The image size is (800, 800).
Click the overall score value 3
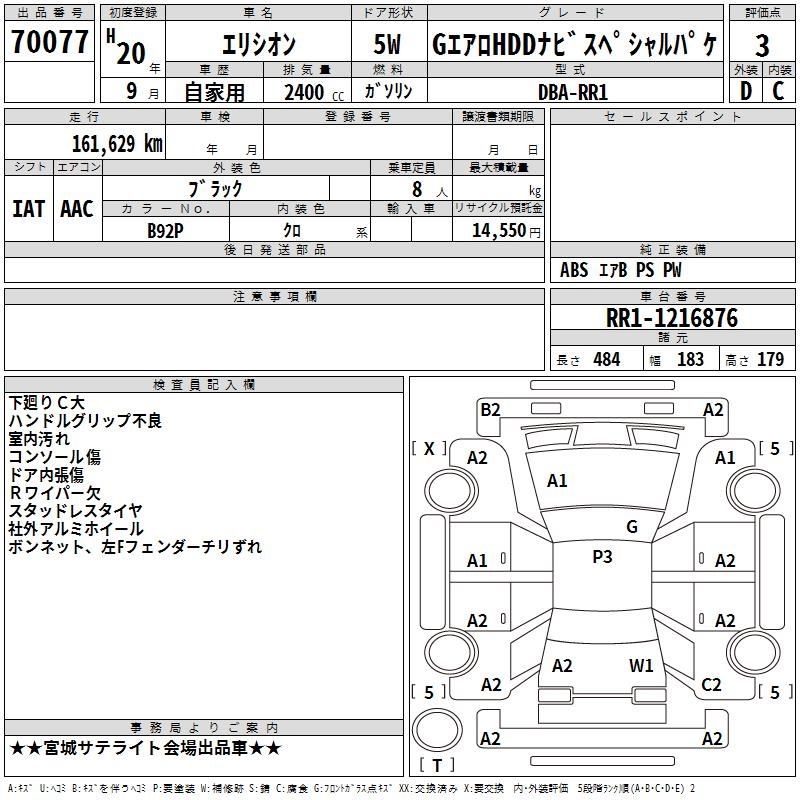click(x=762, y=45)
